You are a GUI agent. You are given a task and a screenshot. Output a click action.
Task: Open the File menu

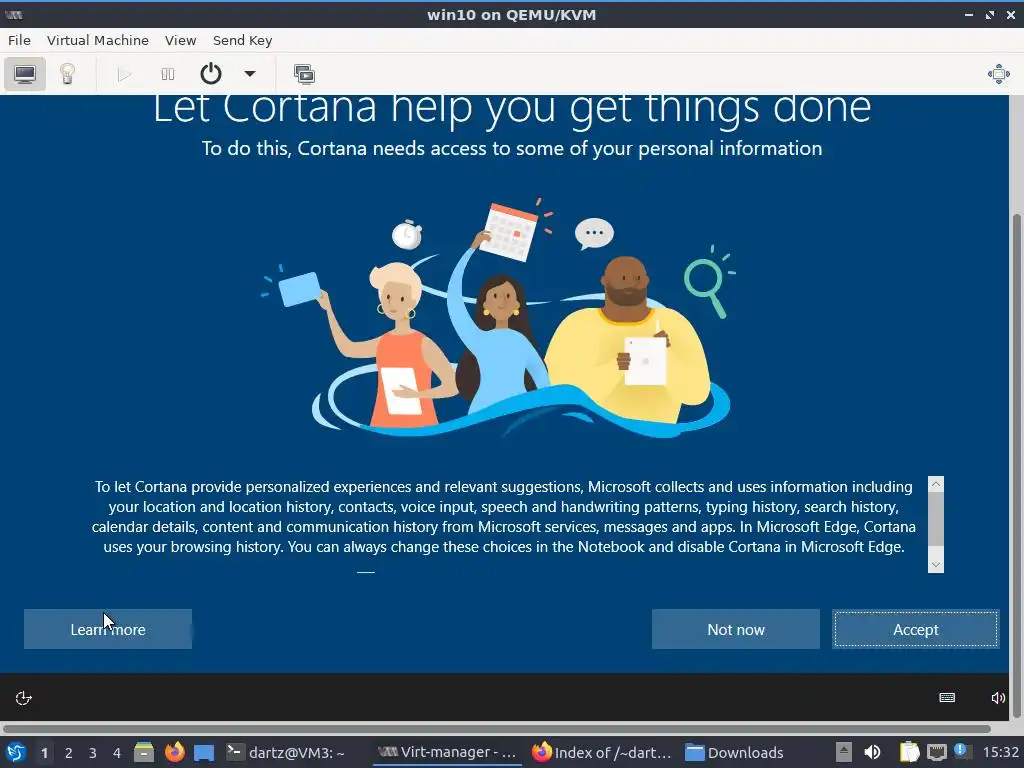pyautogui.click(x=19, y=40)
